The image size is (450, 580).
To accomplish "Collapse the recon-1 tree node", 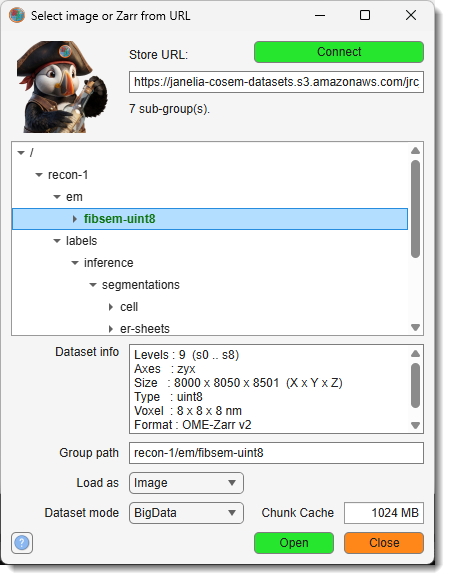I will pyautogui.click(x=39, y=175).
